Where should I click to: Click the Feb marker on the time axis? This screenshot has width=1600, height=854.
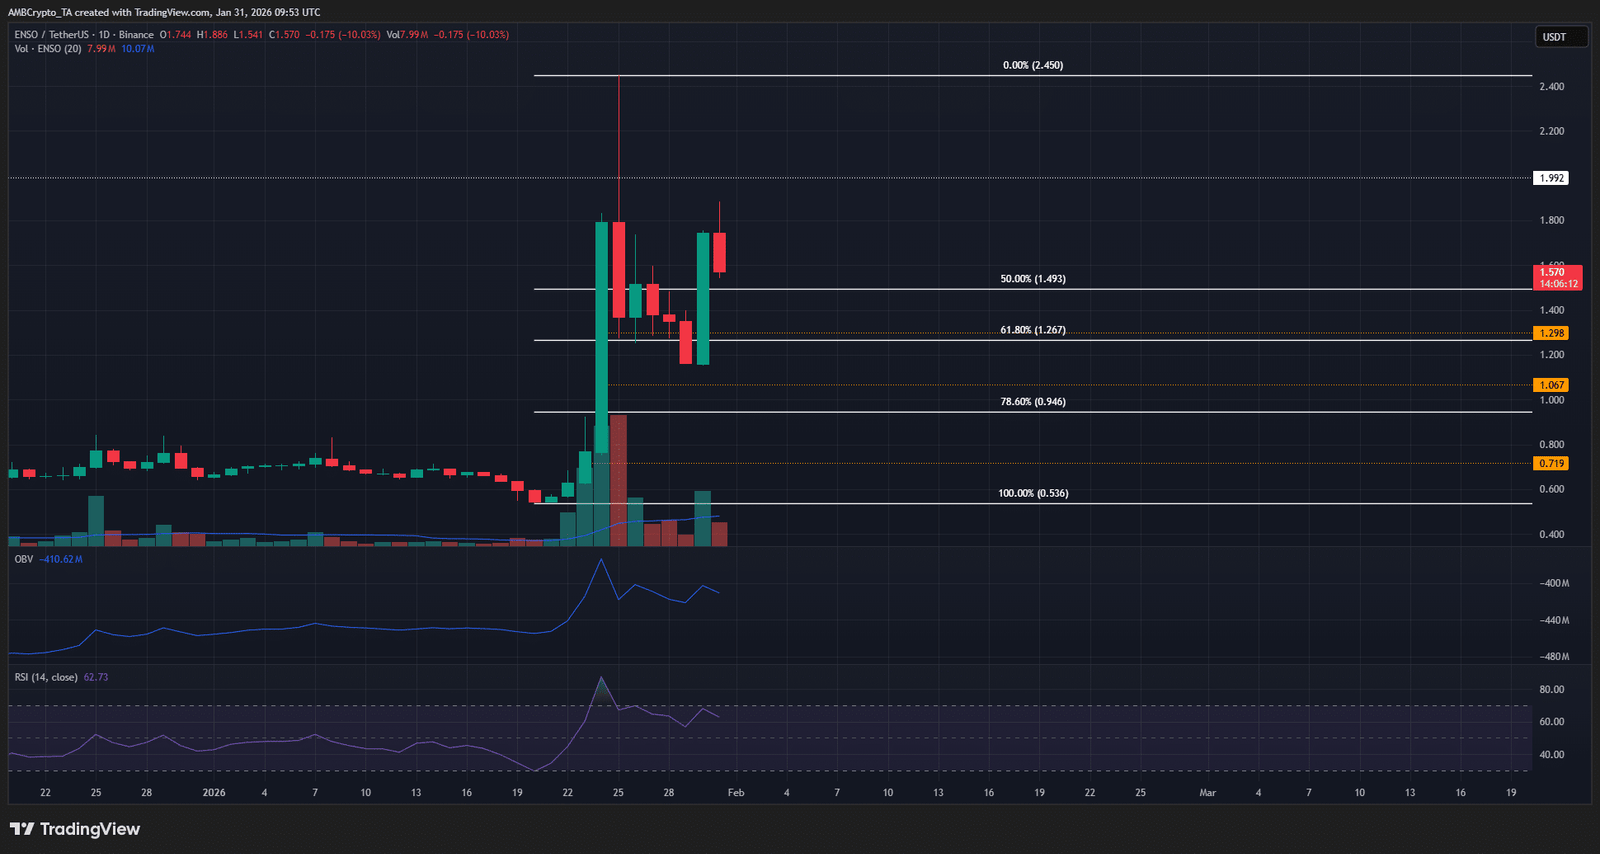pyautogui.click(x=736, y=793)
